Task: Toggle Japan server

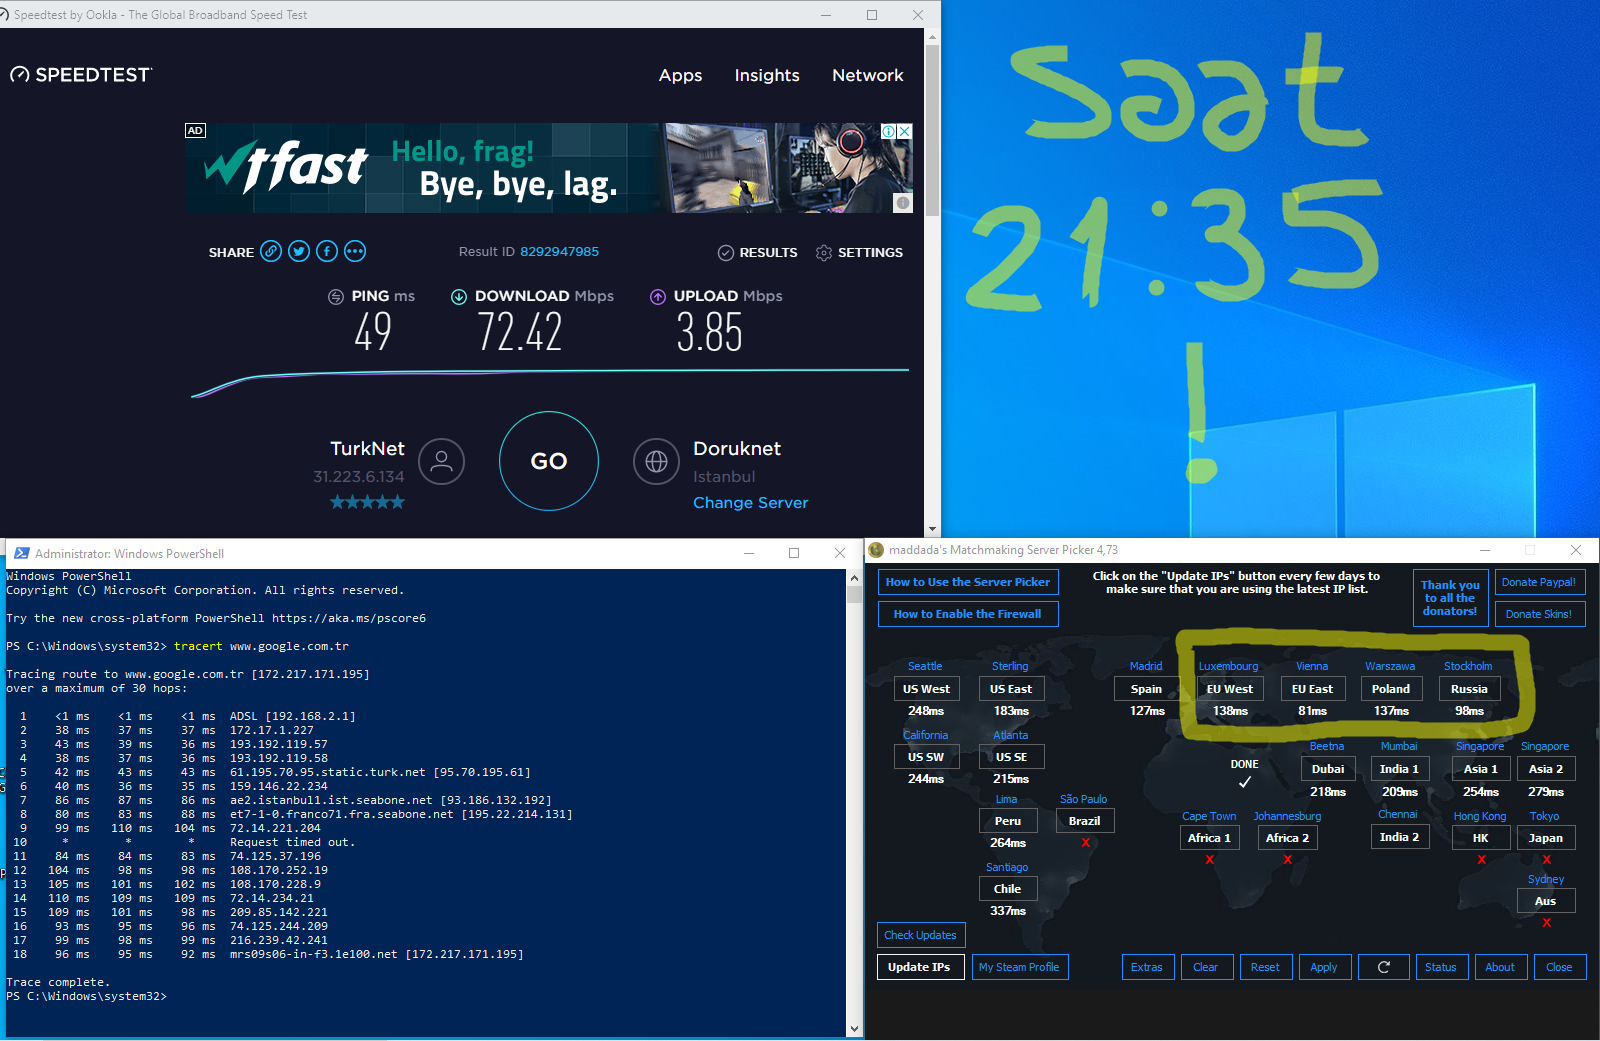Action: (1546, 838)
